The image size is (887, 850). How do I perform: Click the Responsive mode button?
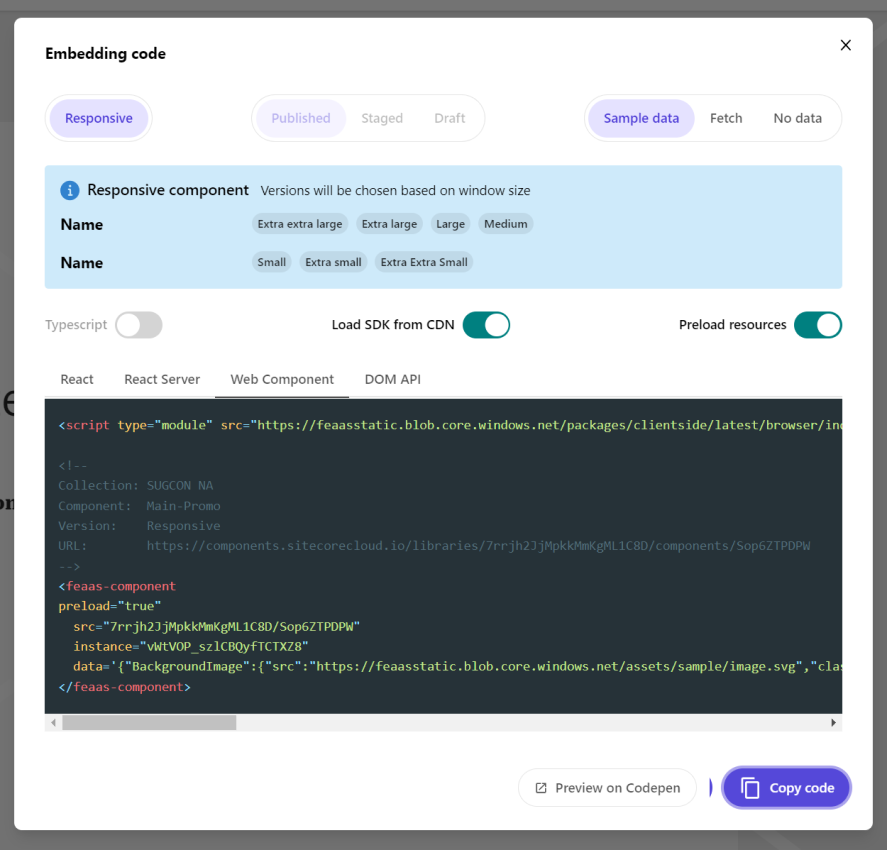coord(98,117)
